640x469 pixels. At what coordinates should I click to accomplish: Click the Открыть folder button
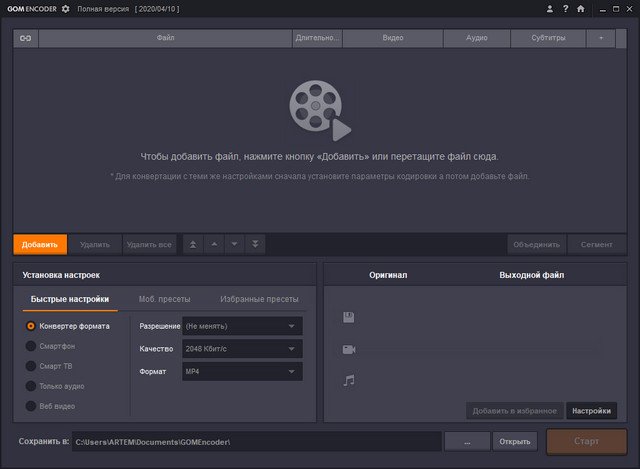[x=515, y=441]
